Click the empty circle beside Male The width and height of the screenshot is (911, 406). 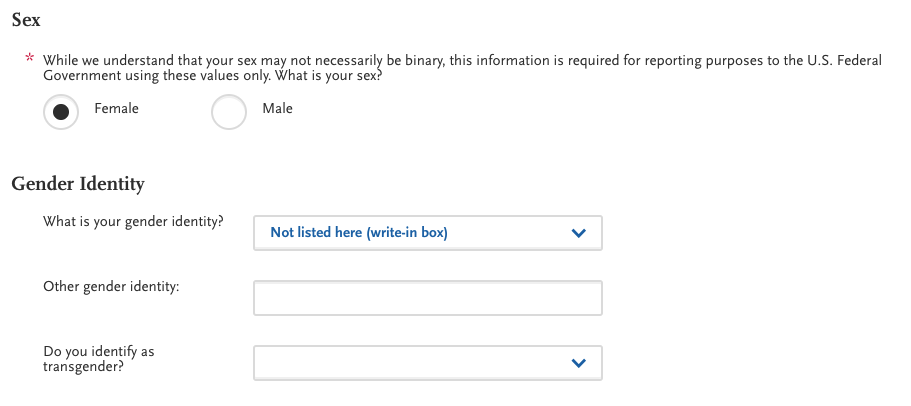[x=229, y=112]
